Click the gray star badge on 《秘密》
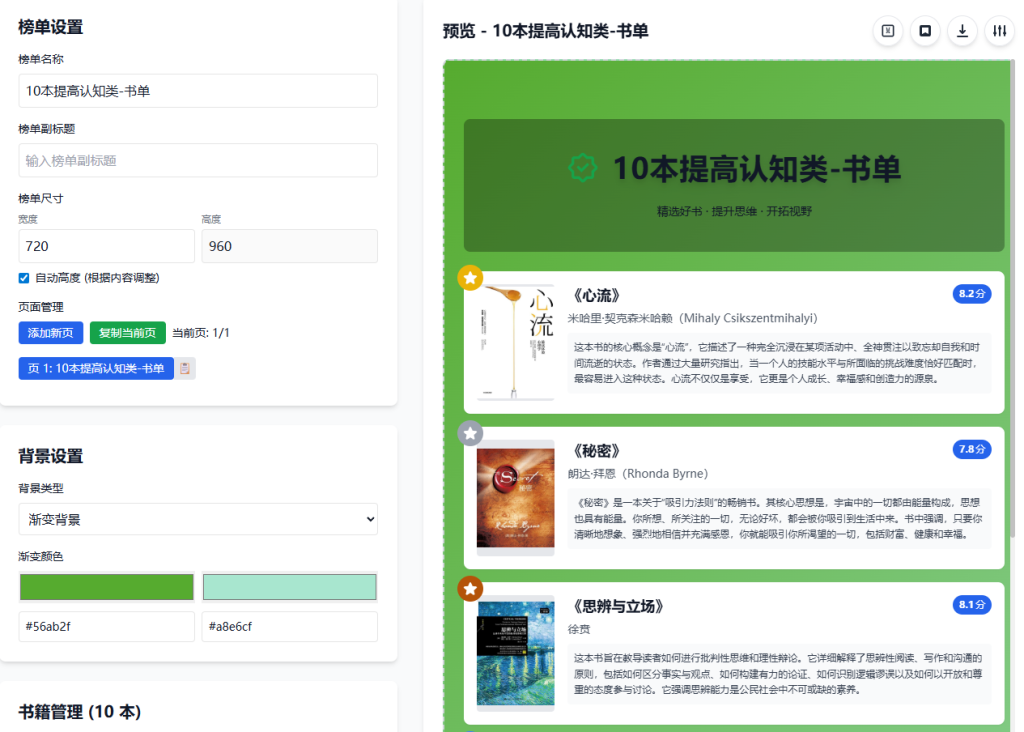 point(470,433)
